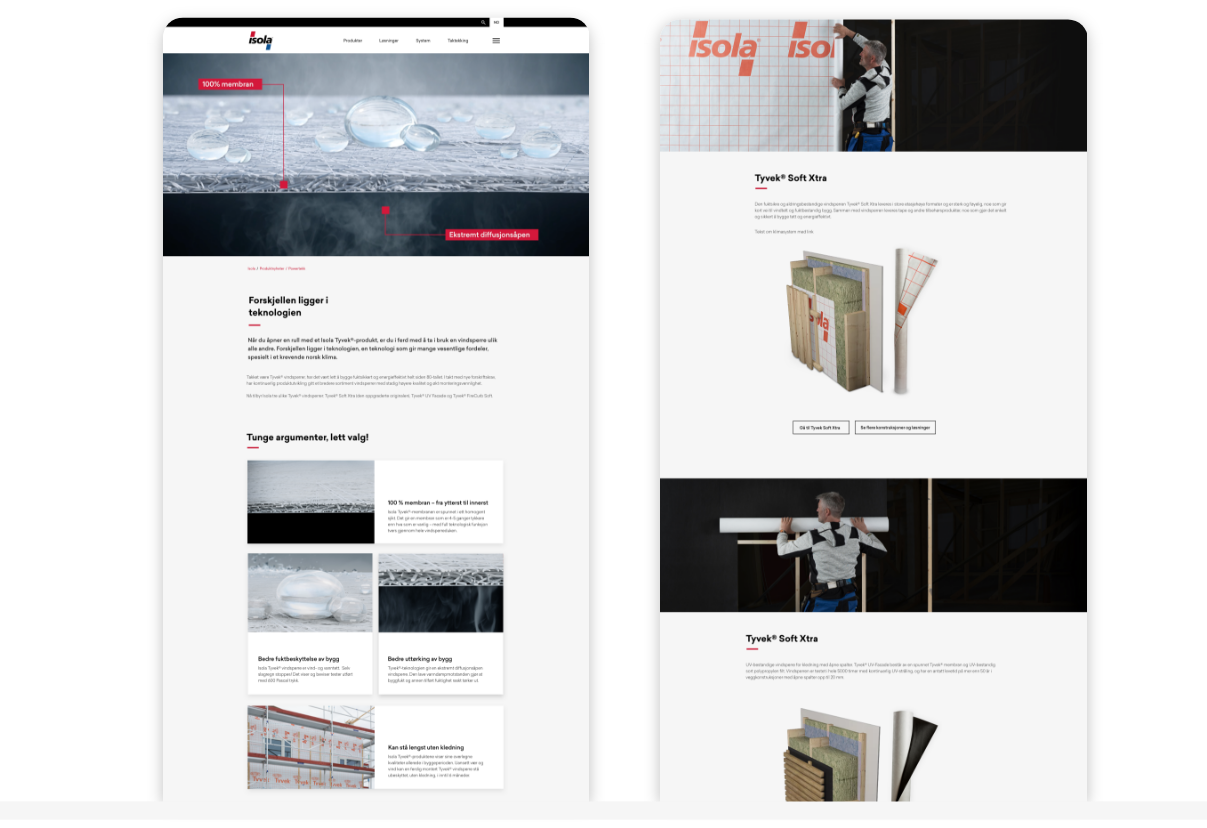Open the Produkter menu item
The image size is (1207, 828).
pyautogui.click(x=352, y=41)
